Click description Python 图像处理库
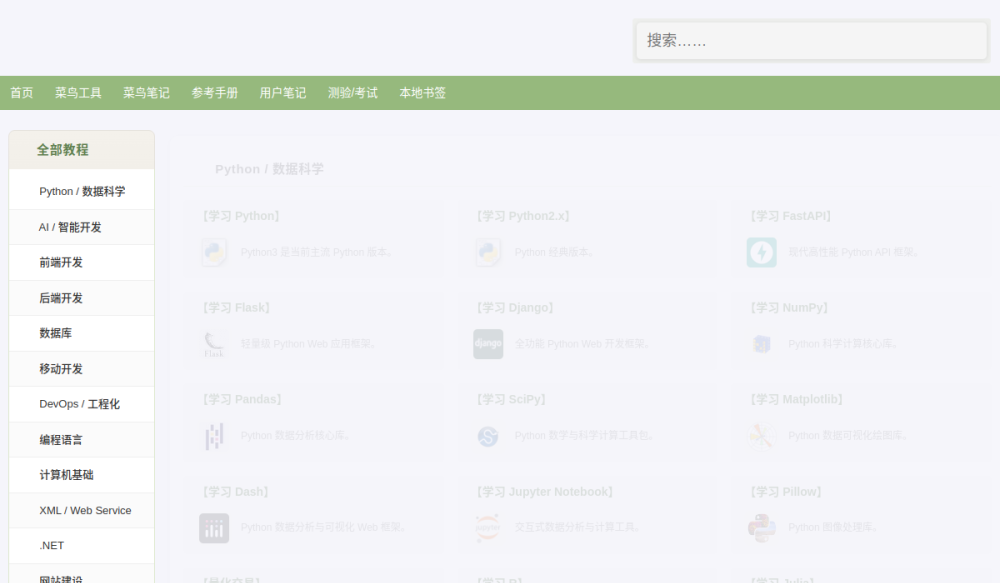Screen dimensions: 1000x583 tap(834, 528)
